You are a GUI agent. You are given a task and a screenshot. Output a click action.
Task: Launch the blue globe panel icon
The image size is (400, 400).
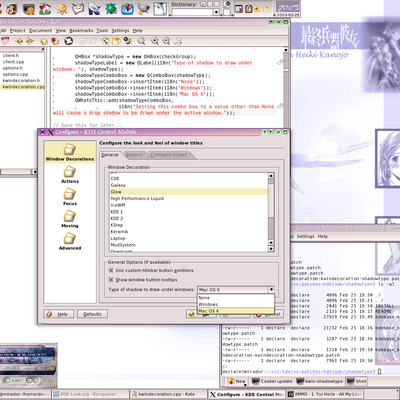(111, 9)
